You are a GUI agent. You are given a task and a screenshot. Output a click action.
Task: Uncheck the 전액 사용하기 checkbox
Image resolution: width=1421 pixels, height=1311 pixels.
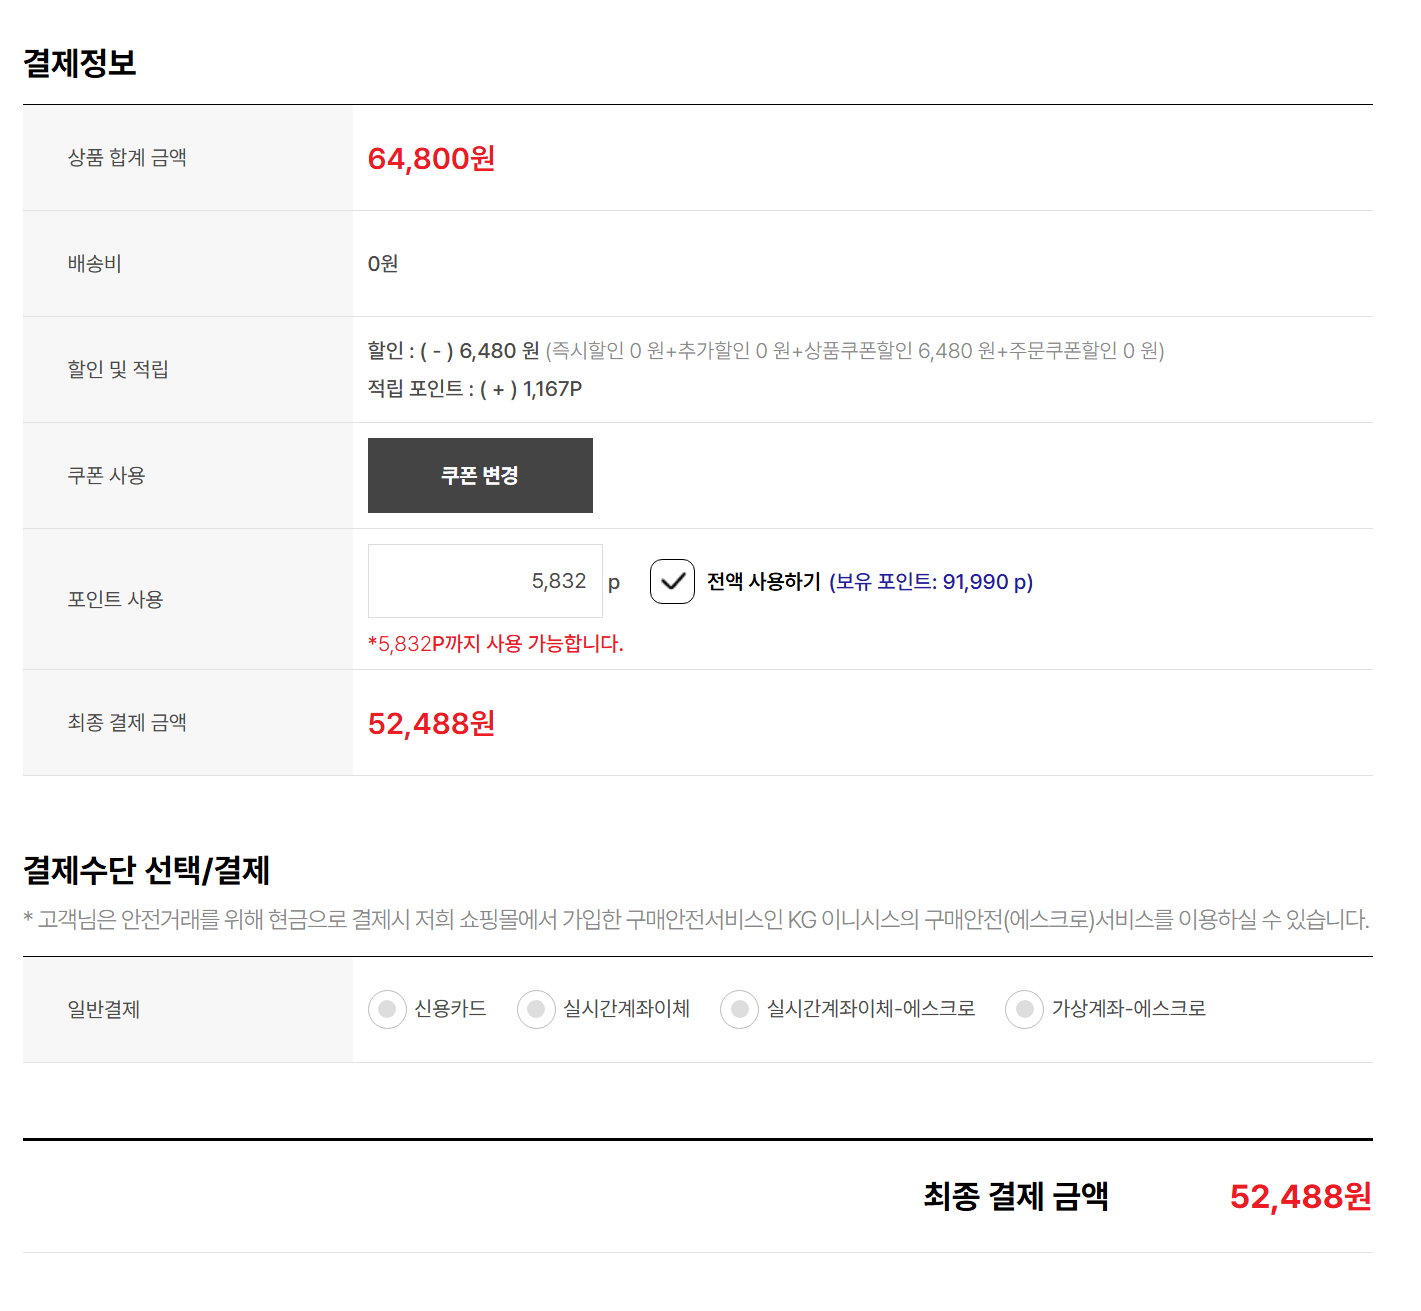[672, 581]
